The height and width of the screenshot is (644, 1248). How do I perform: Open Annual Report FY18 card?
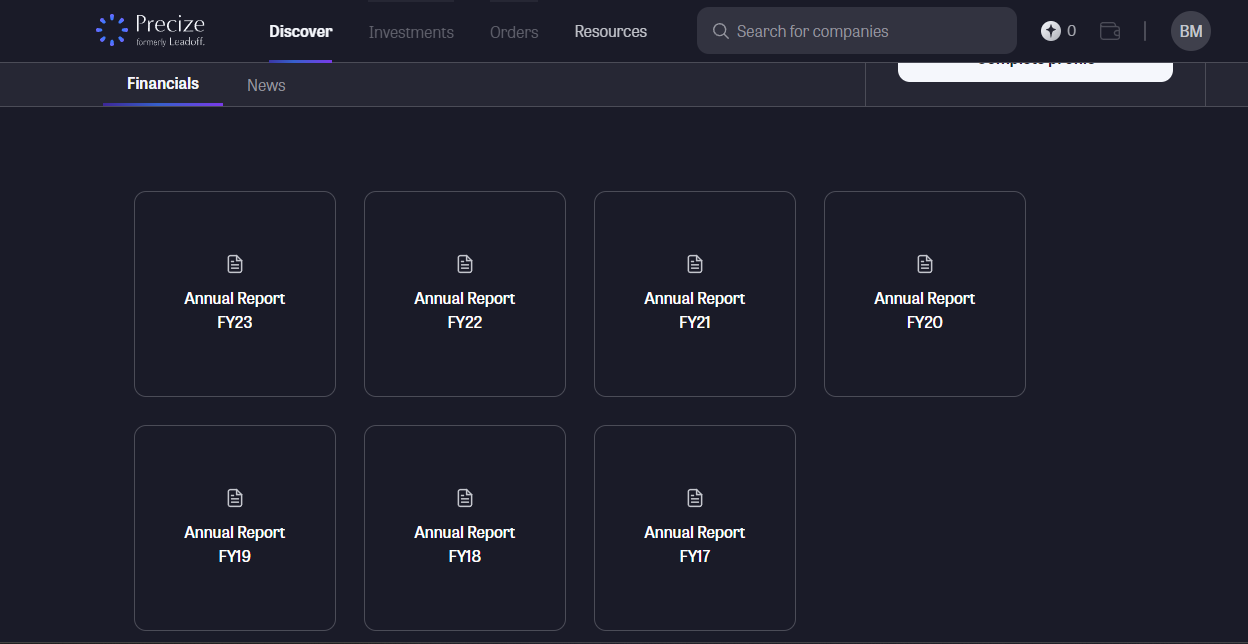(465, 544)
